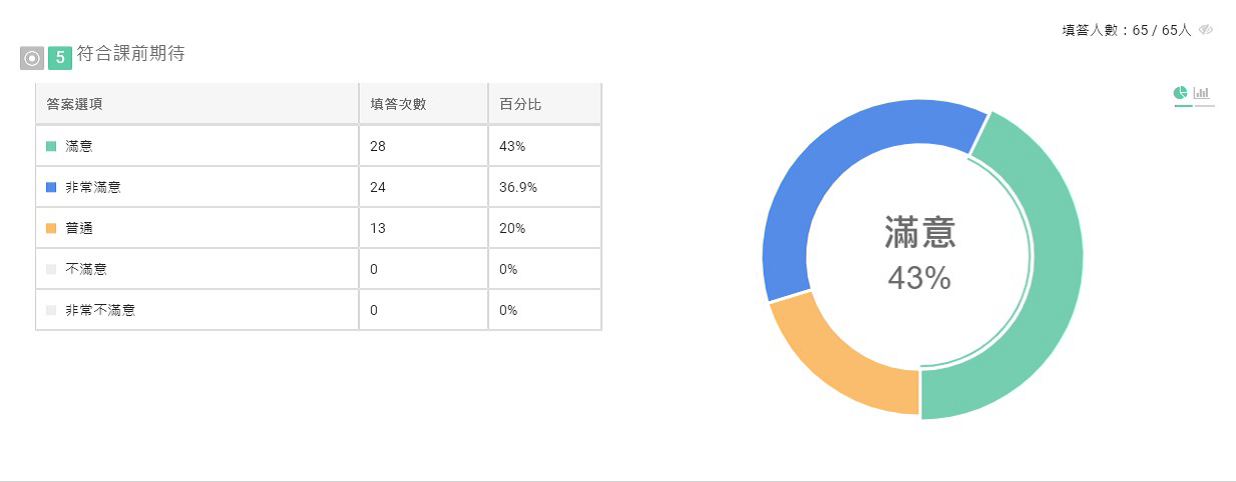The width and height of the screenshot is (1236, 482).
Task: Click the 填答人數 65 / 65人 label
Action: point(1127,30)
